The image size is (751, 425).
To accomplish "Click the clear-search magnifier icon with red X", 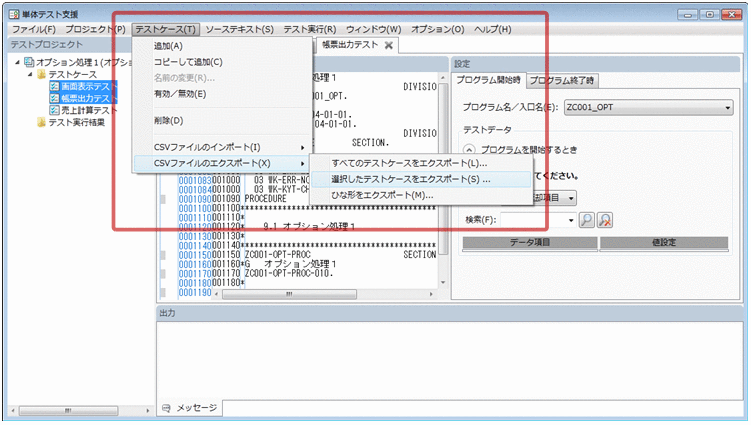I will [605, 220].
